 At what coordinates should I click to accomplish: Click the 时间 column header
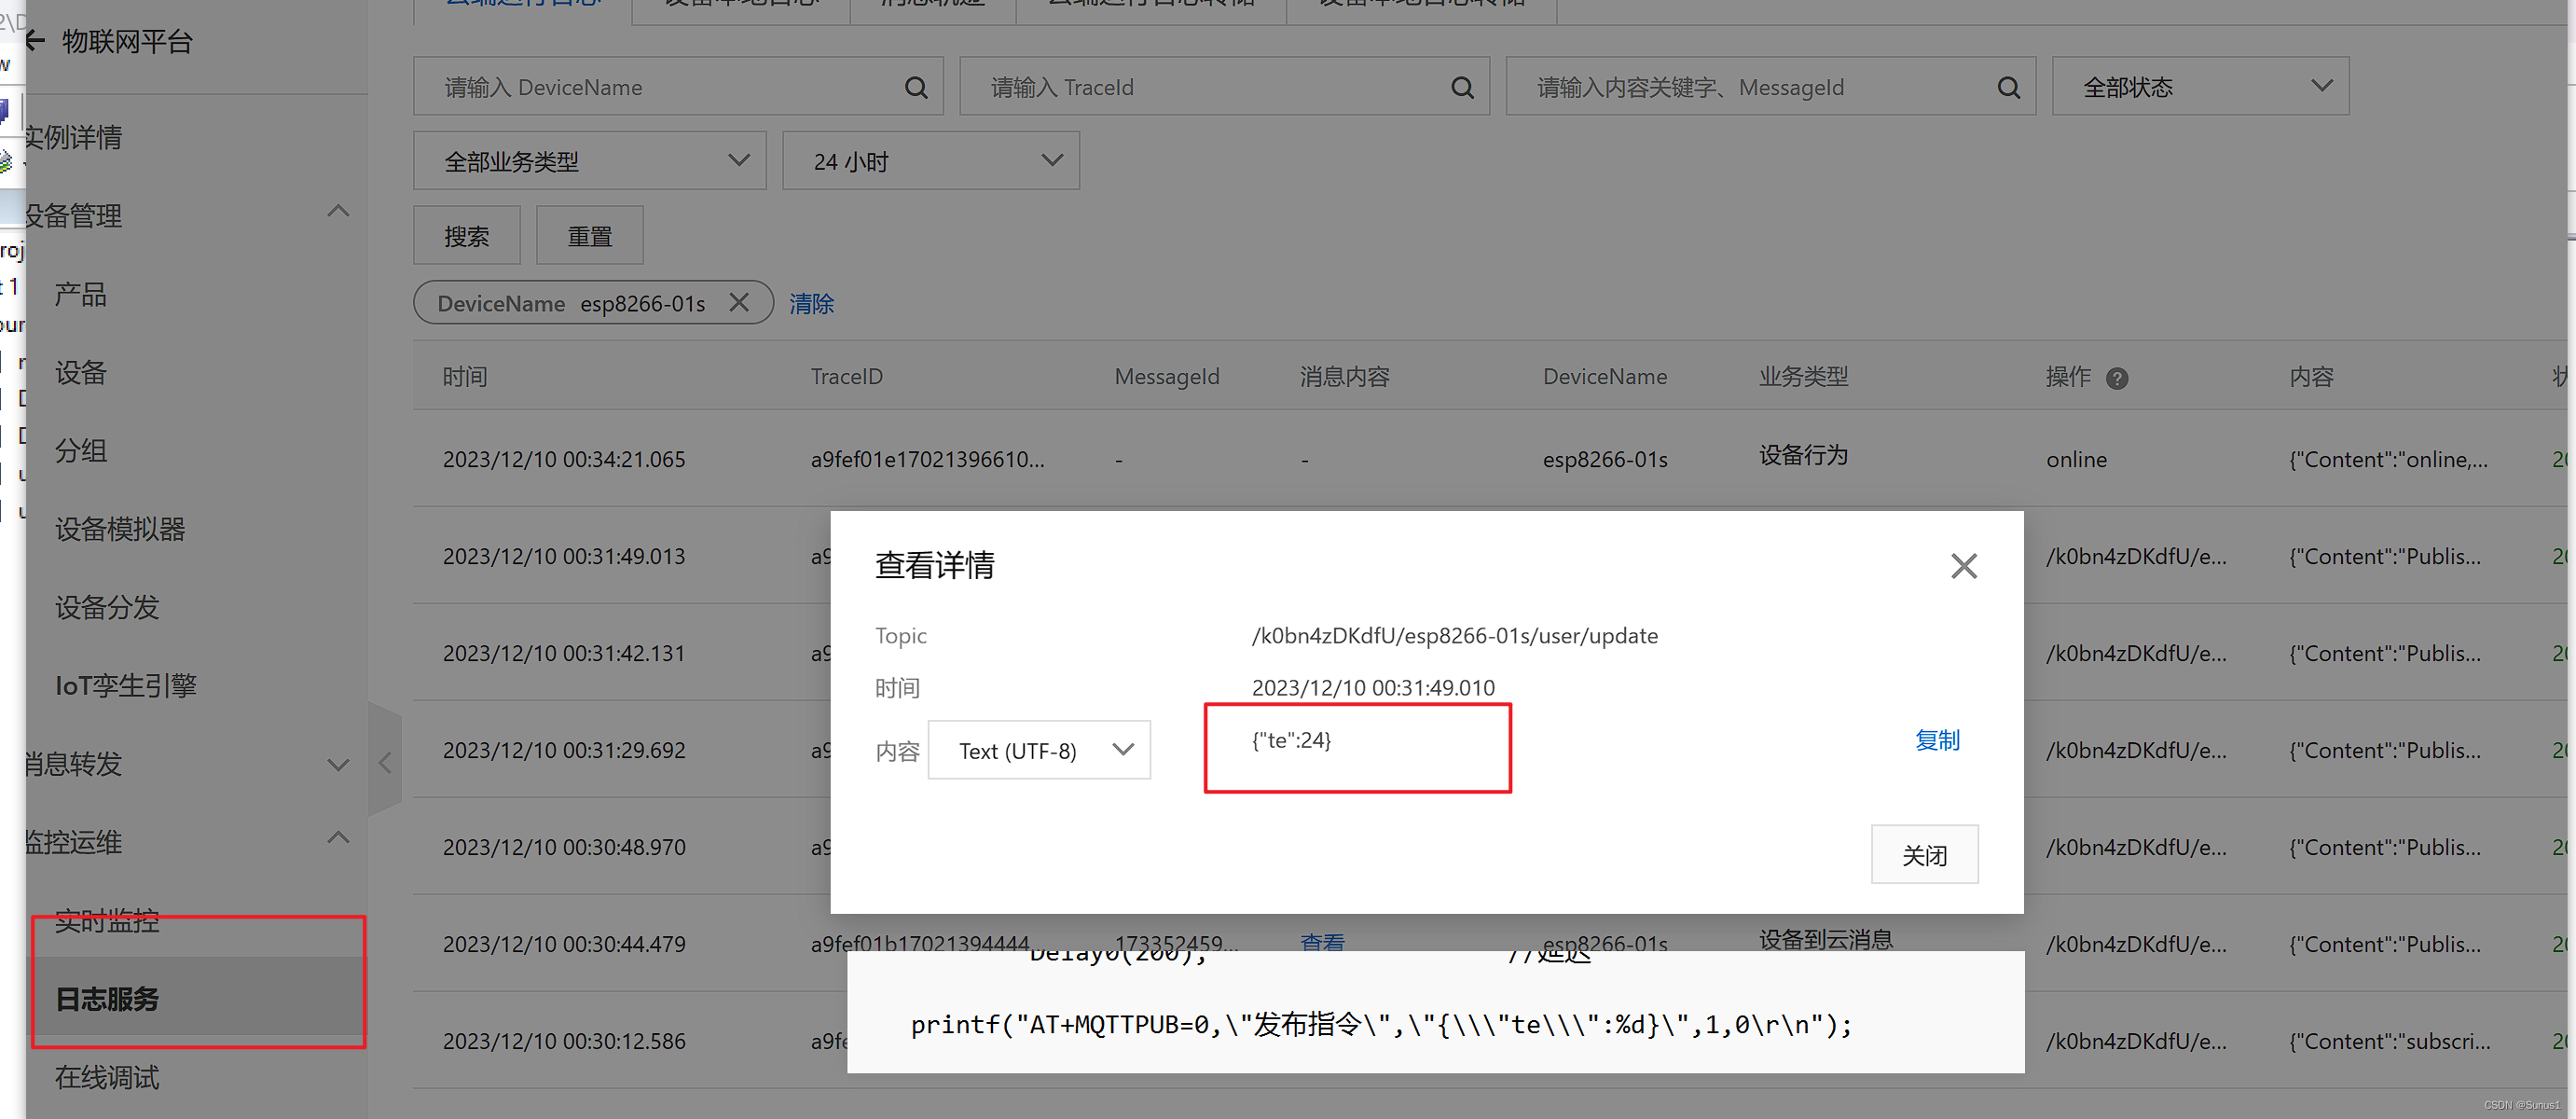click(x=465, y=377)
